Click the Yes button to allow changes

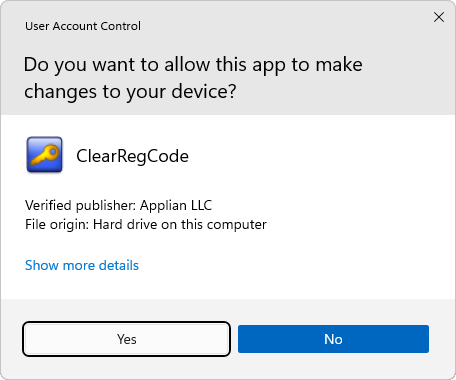[126, 339]
